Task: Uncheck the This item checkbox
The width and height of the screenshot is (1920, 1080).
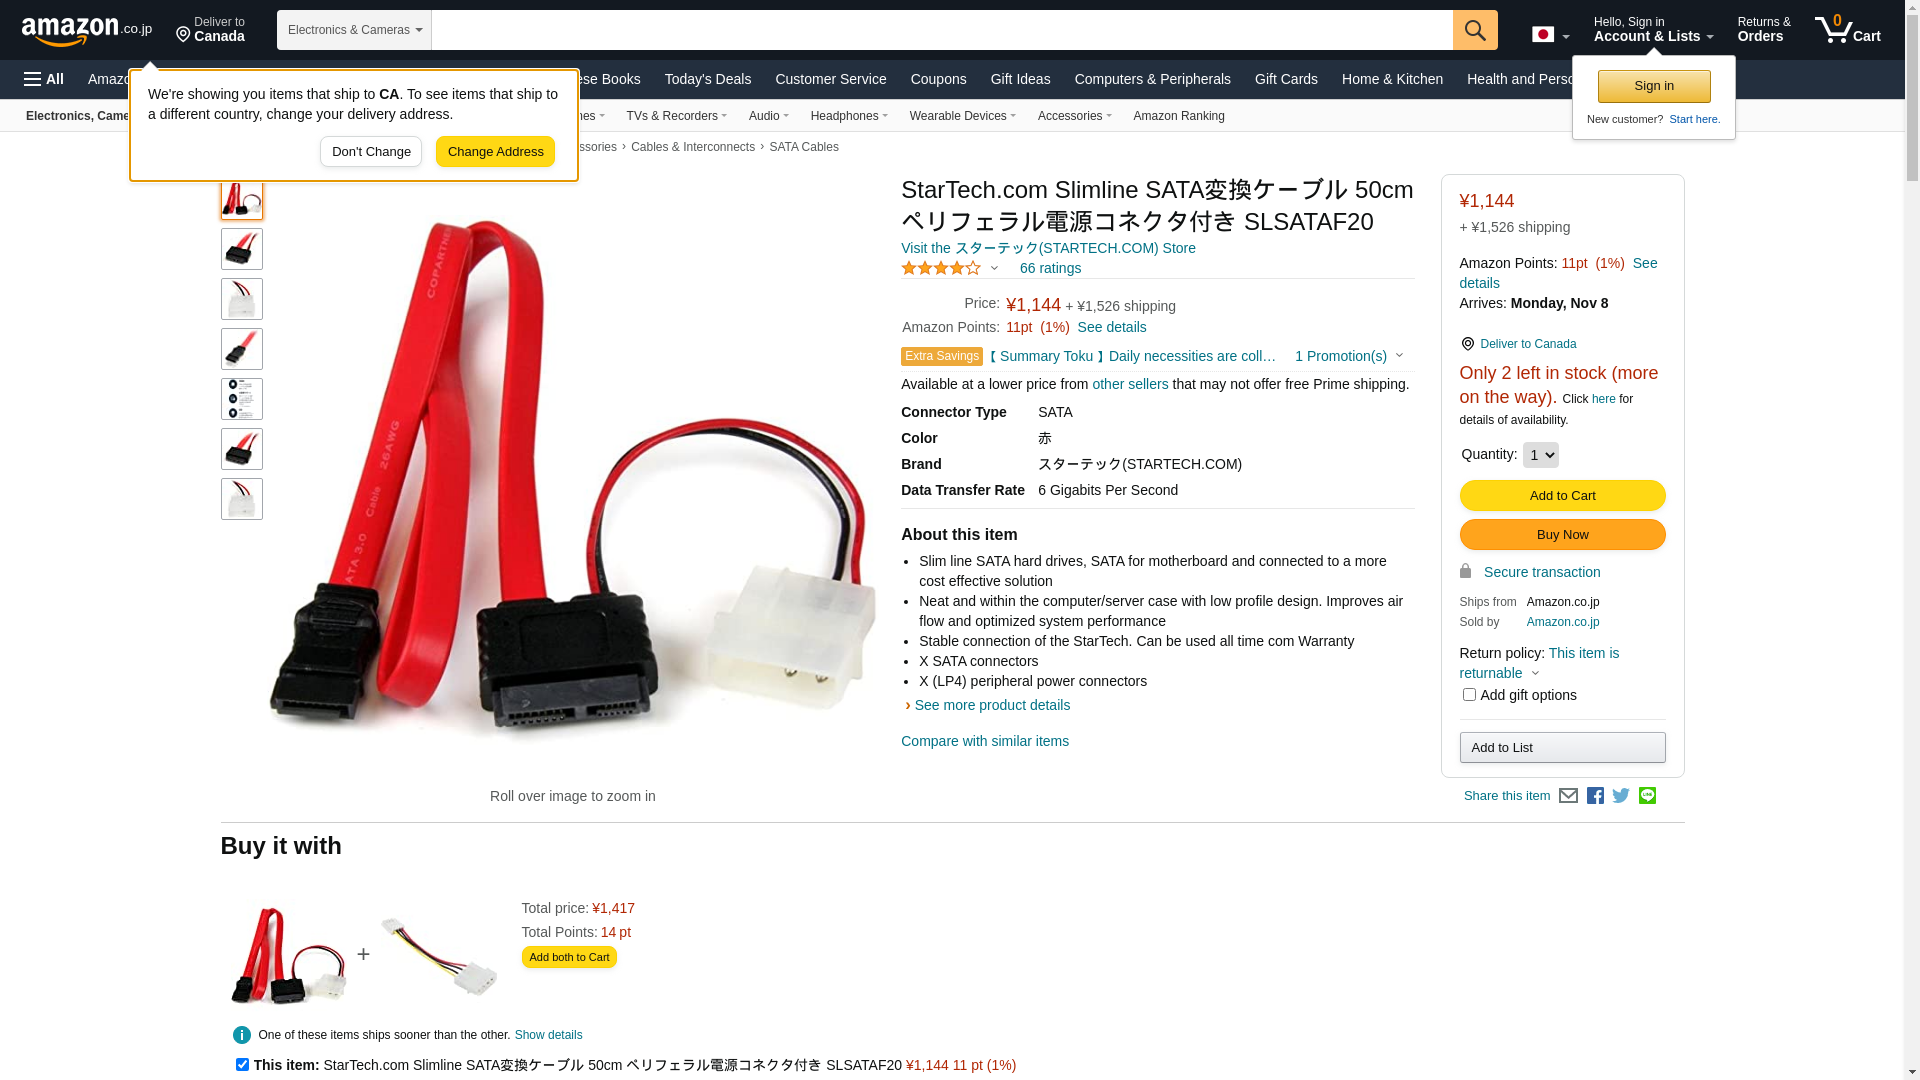Action: click(242, 1065)
